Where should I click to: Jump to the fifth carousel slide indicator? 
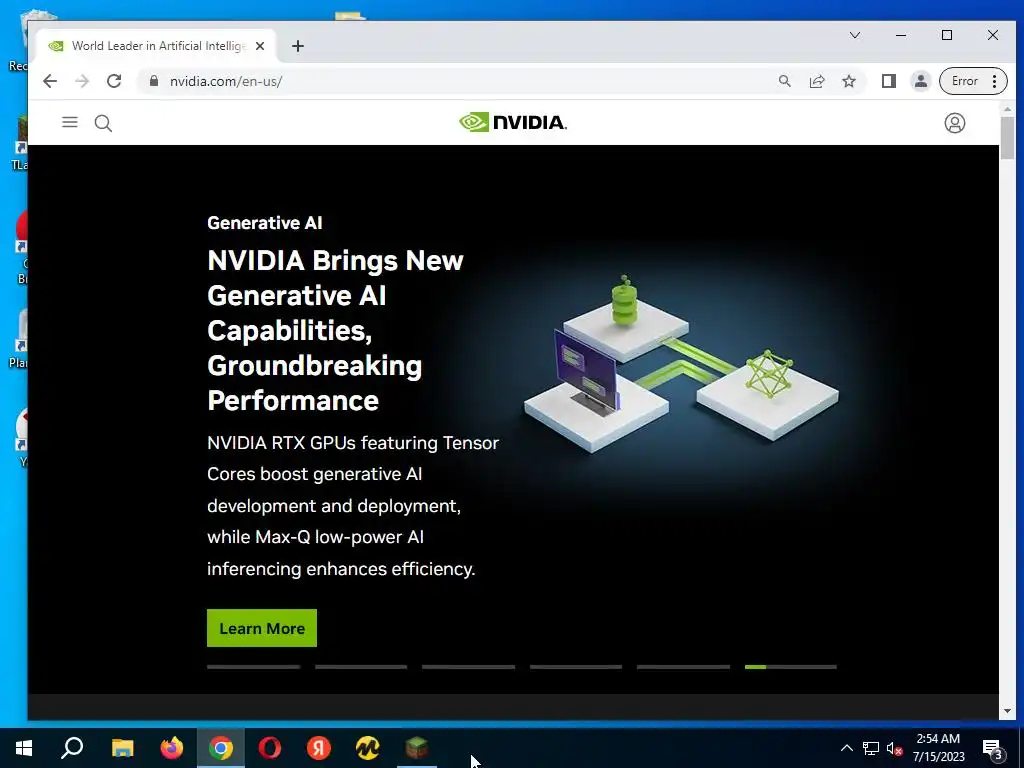pyautogui.click(x=683, y=667)
